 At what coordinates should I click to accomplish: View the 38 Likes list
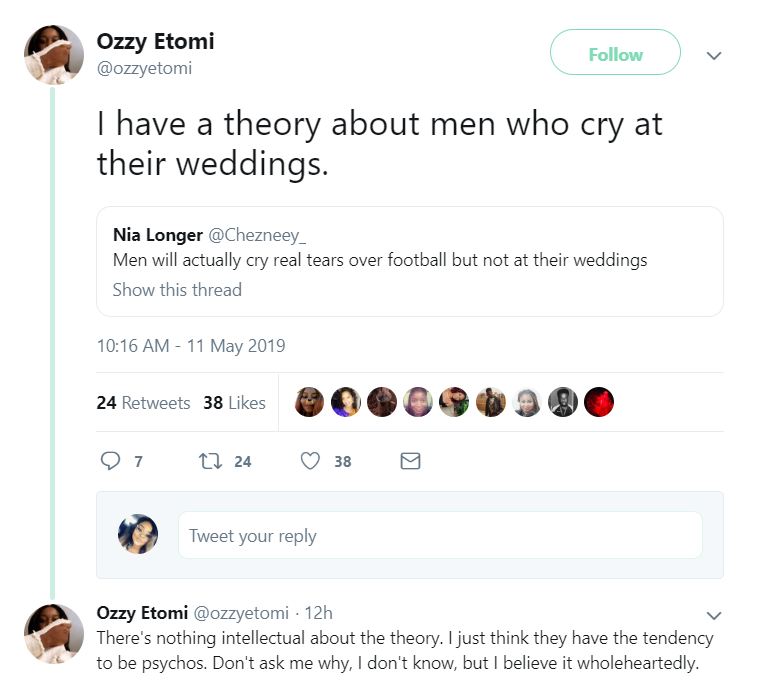pyautogui.click(x=234, y=403)
